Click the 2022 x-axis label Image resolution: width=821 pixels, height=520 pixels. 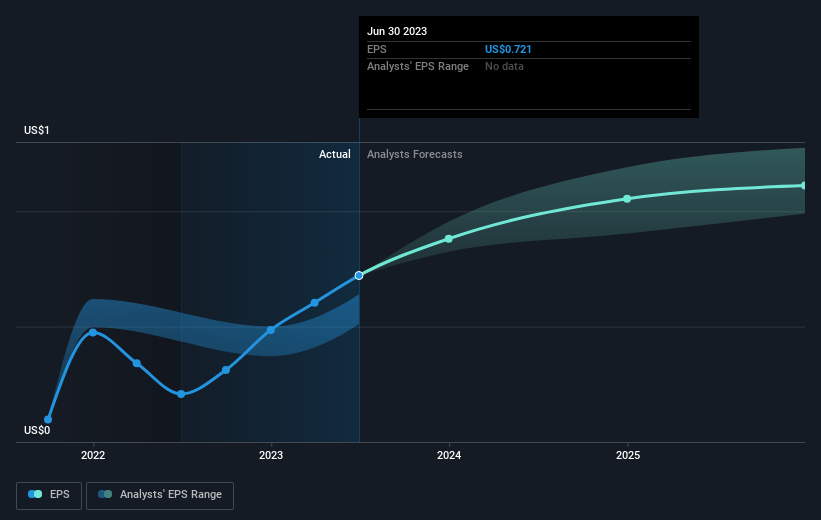click(x=93, y=455)
